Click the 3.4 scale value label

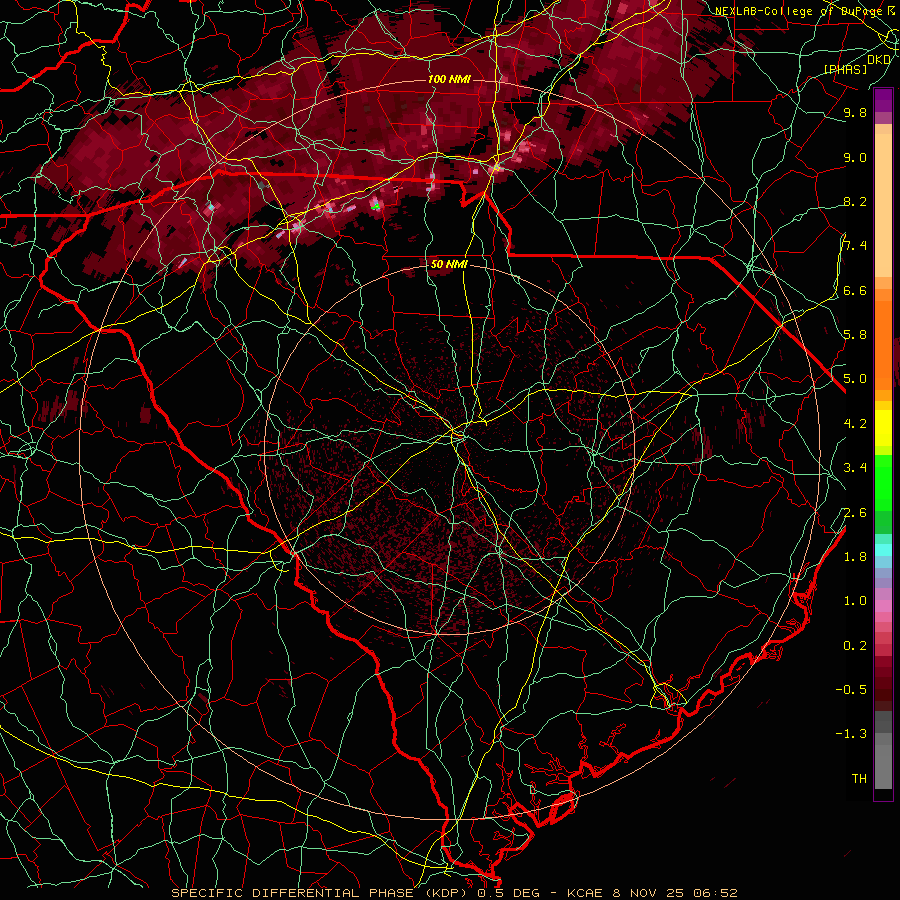click(855, 467)
